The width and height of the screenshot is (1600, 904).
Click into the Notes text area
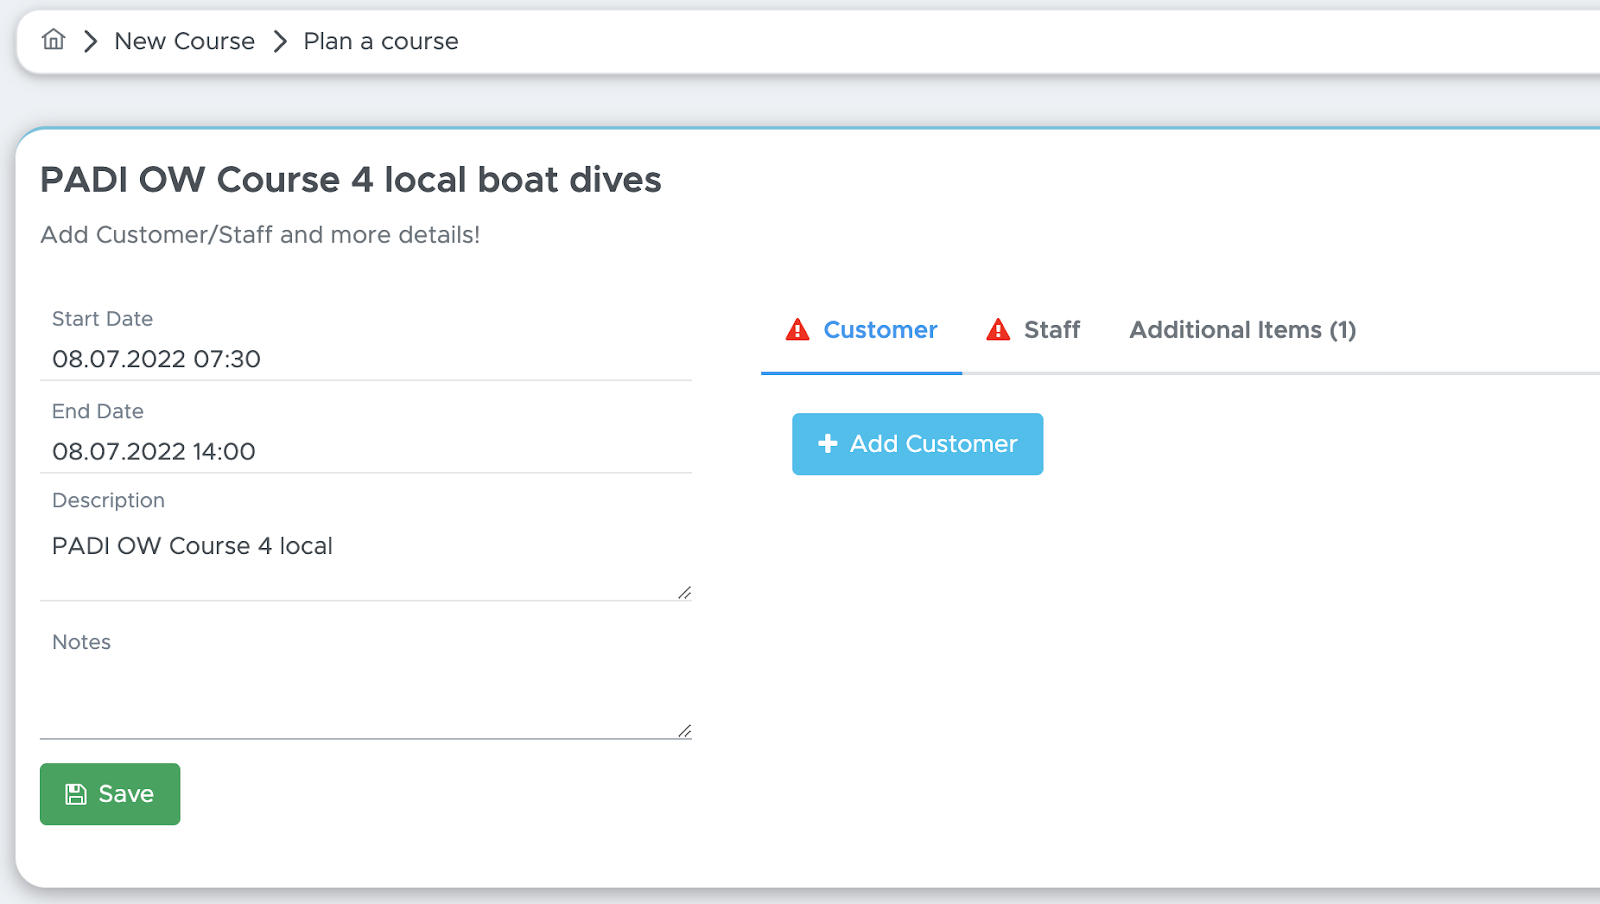366,700
